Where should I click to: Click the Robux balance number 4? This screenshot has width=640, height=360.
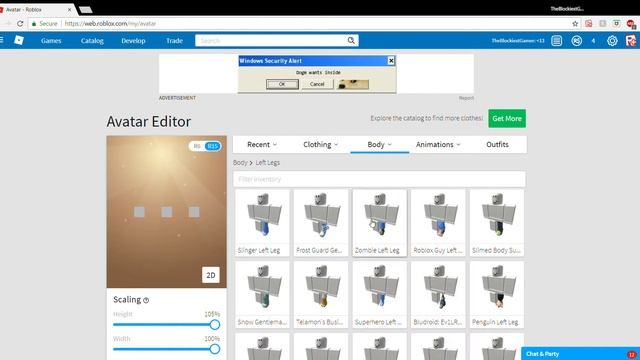pos(593,40)
